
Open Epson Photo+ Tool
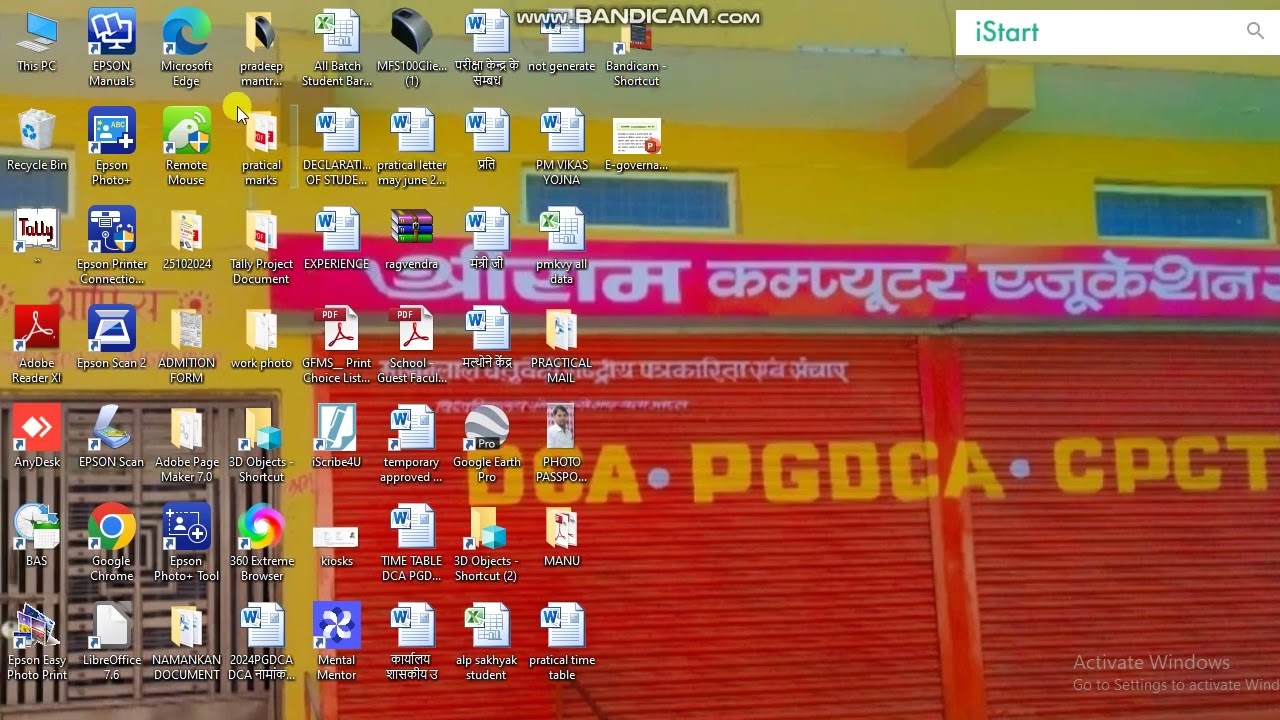pos(186,544)
